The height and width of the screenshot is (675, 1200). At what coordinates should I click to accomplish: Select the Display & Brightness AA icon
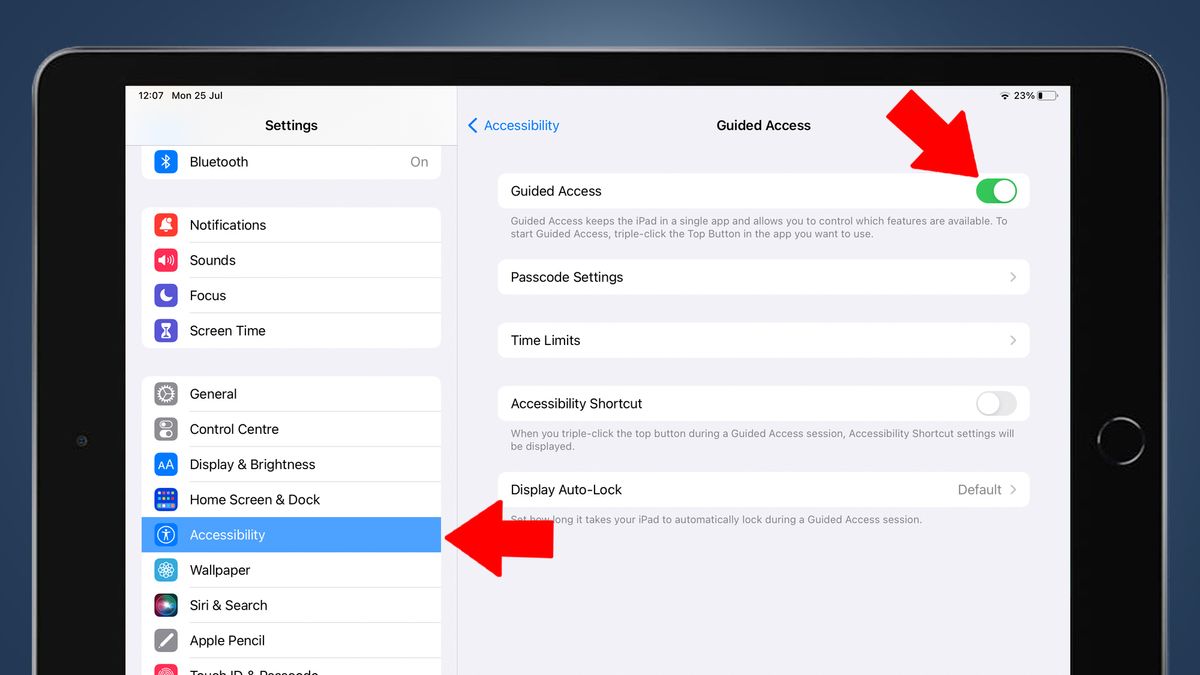coord(165,464)
